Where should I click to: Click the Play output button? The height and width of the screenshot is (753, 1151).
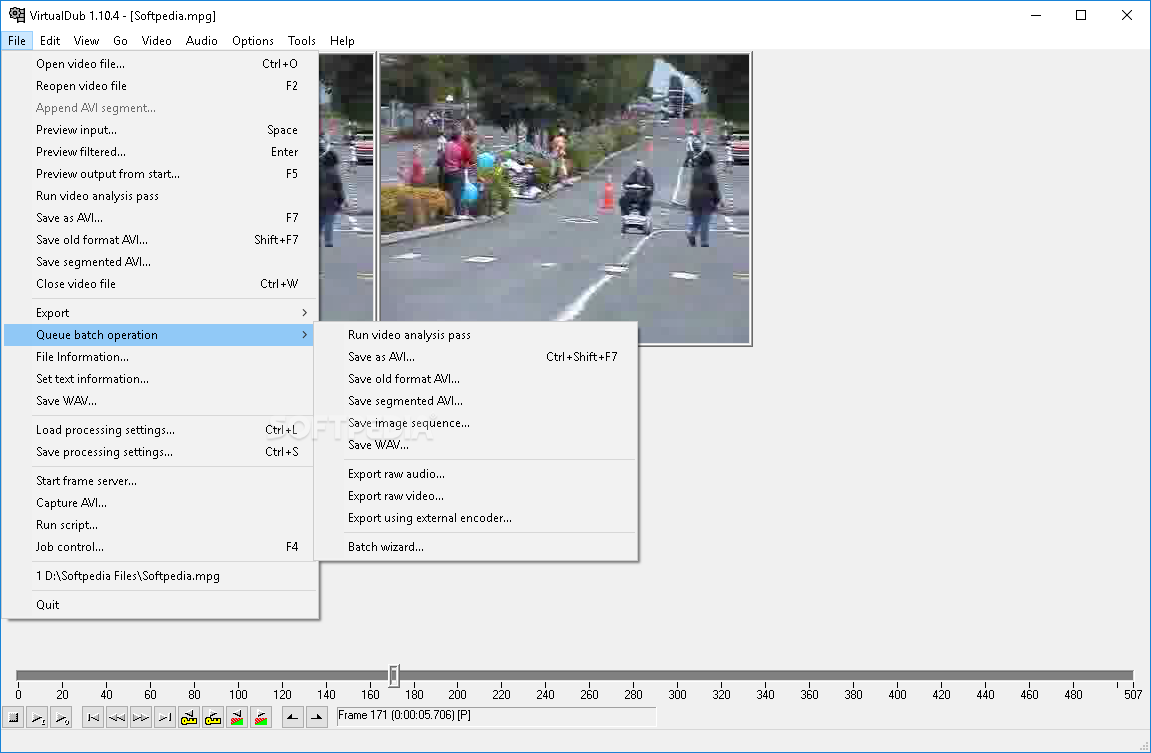(61, 717)
